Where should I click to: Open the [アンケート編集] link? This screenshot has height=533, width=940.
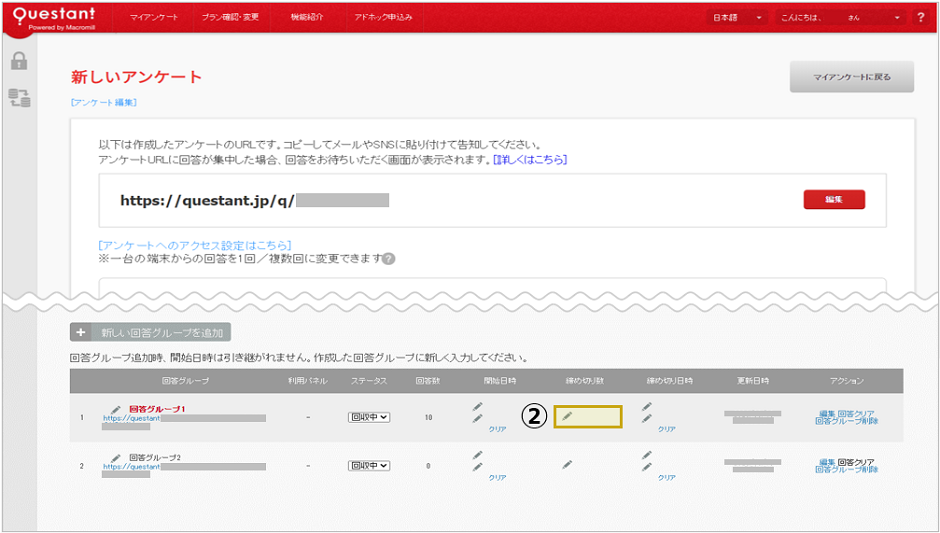(104, 103)
